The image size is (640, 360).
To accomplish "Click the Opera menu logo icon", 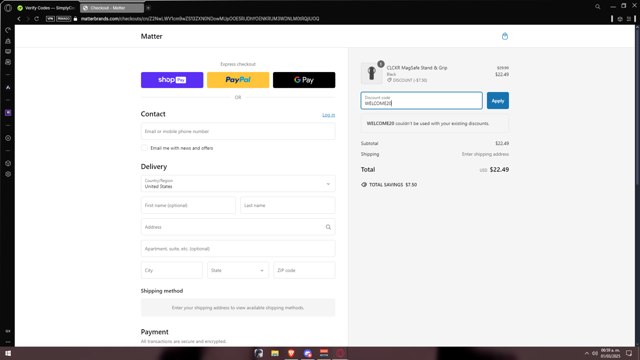I will (8, 8).
